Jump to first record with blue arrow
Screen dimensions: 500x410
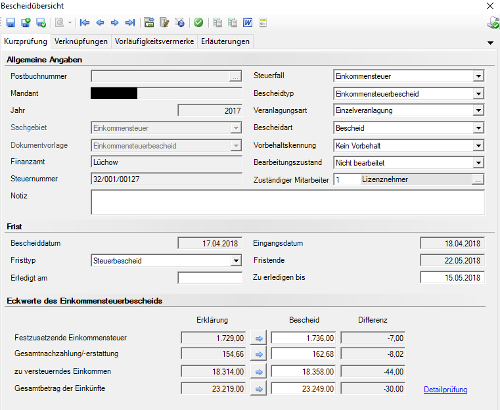(85, 23)
